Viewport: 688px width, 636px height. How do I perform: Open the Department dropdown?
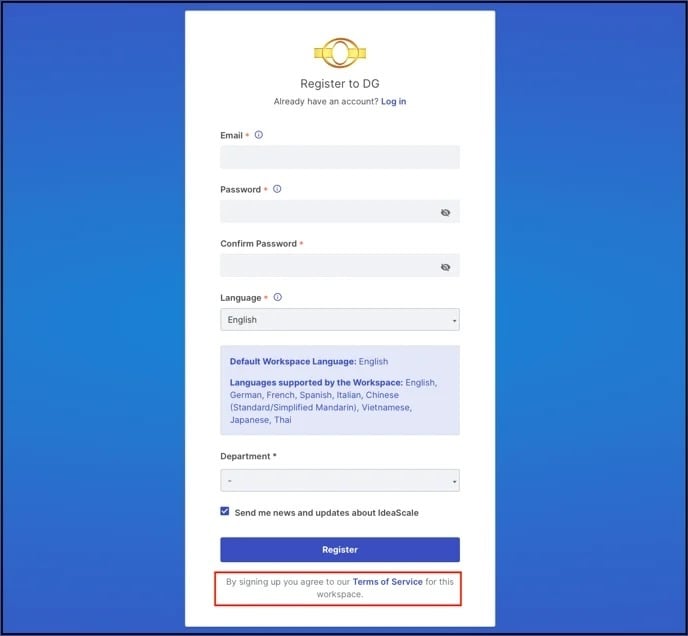tap(340, 481)
